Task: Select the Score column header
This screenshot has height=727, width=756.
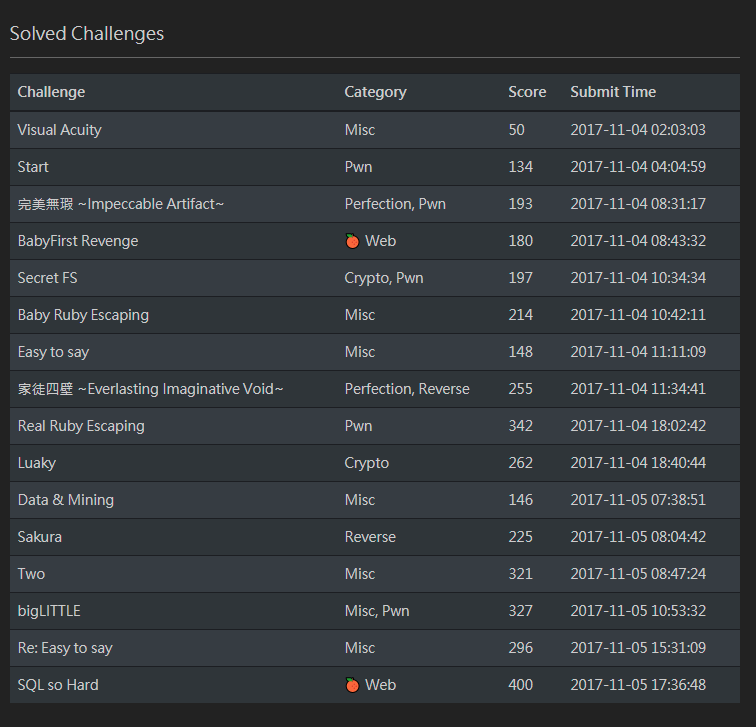Action: (x=527, y=92)
